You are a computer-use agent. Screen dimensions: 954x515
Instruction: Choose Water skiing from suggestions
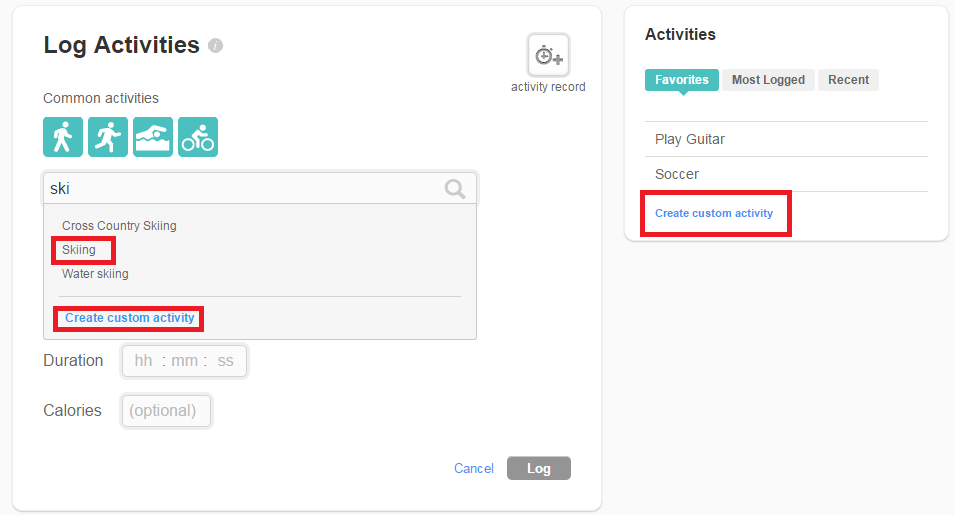point(95,274)
